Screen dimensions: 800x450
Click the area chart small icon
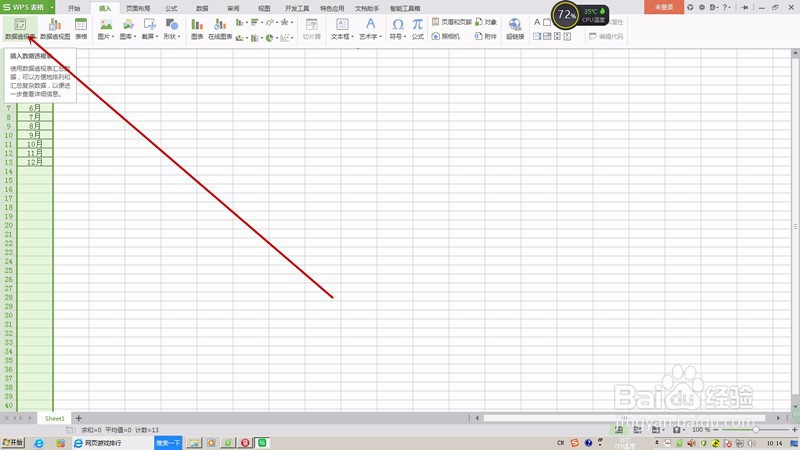tap(239, 38)
